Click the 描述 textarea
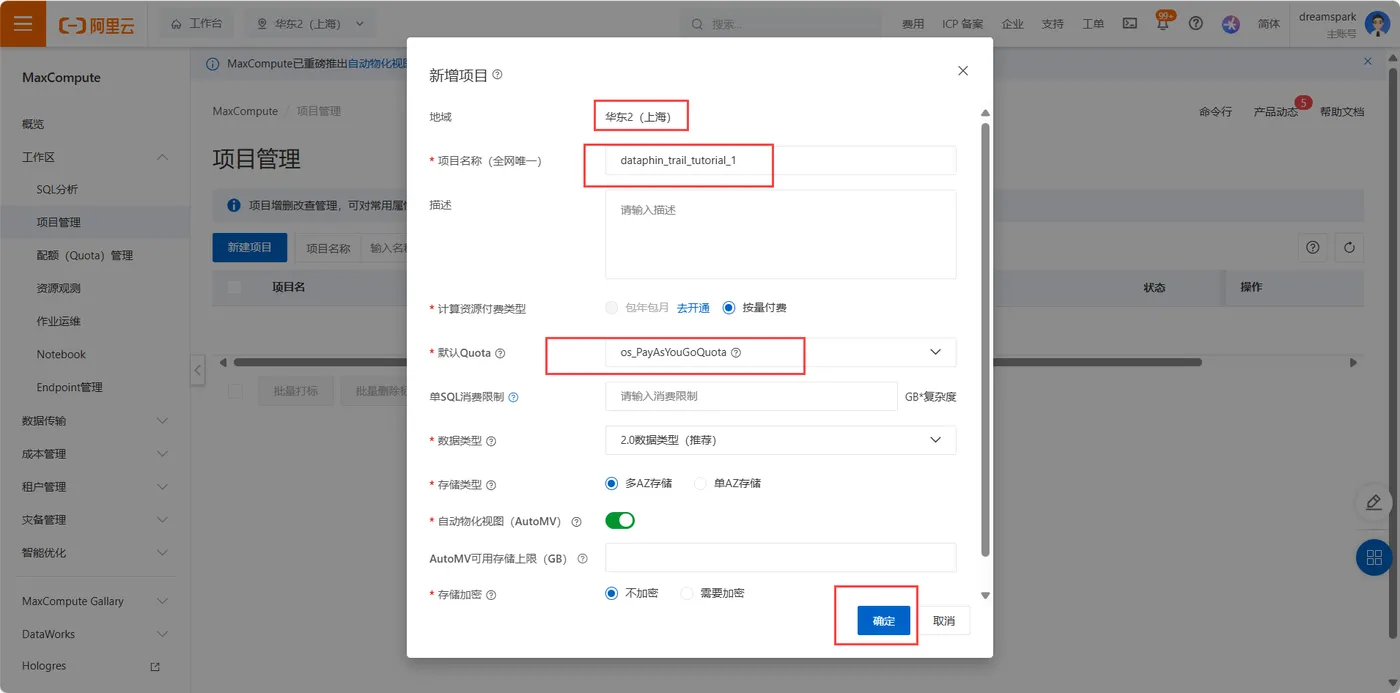This screenshot has width=1400, height=693. (780, 234)
